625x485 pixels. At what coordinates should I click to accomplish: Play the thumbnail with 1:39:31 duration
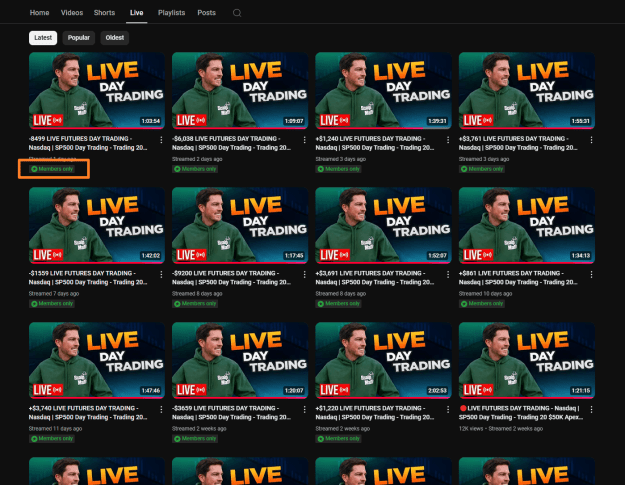pos(383,90)
